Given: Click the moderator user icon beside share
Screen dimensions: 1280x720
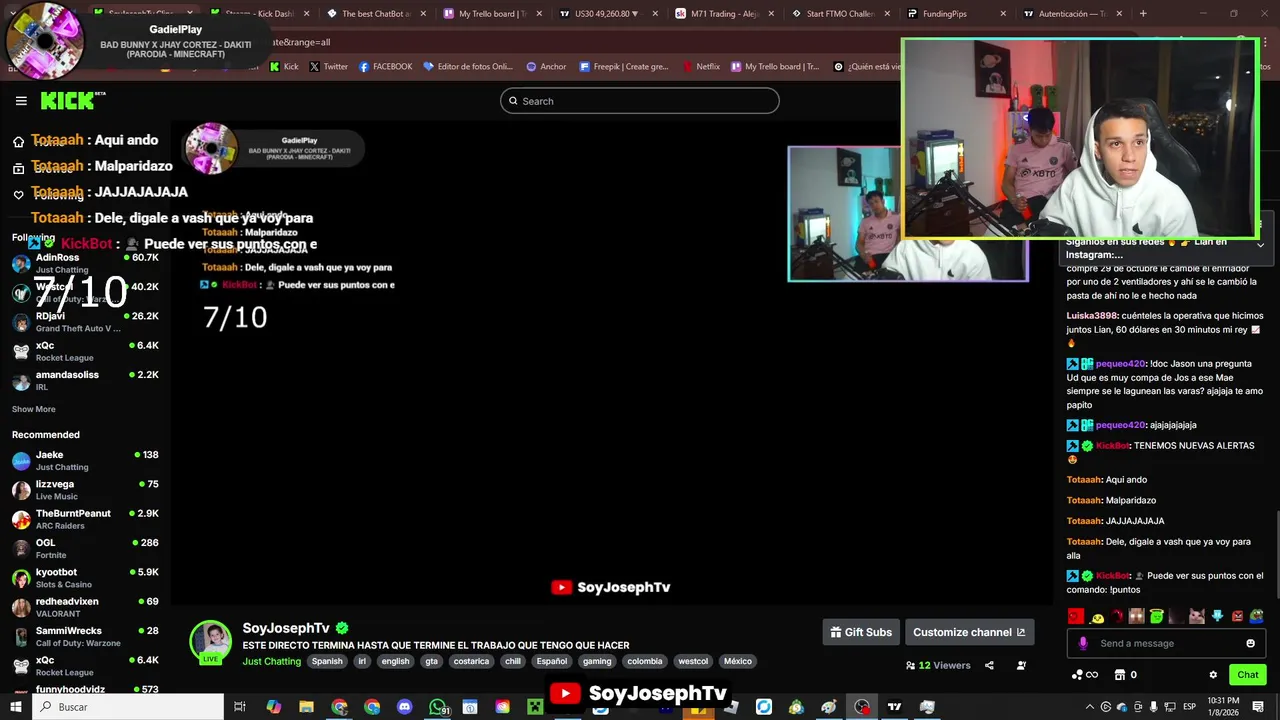Looking at the screenshot, I should pyautogui.click(x=1021, y=665).
